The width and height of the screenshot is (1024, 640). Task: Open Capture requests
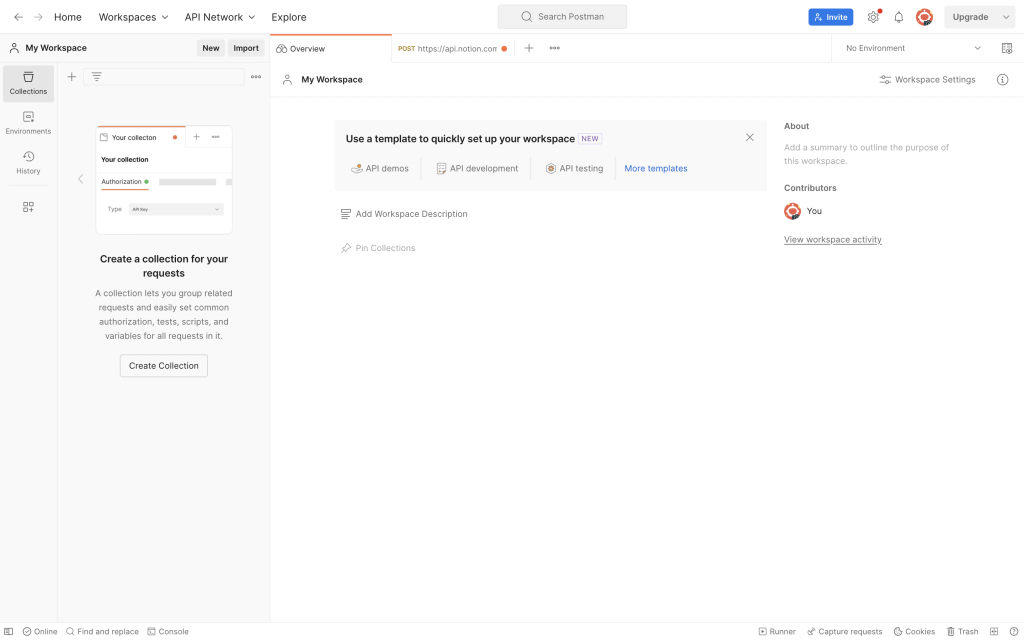pos(844,632)
